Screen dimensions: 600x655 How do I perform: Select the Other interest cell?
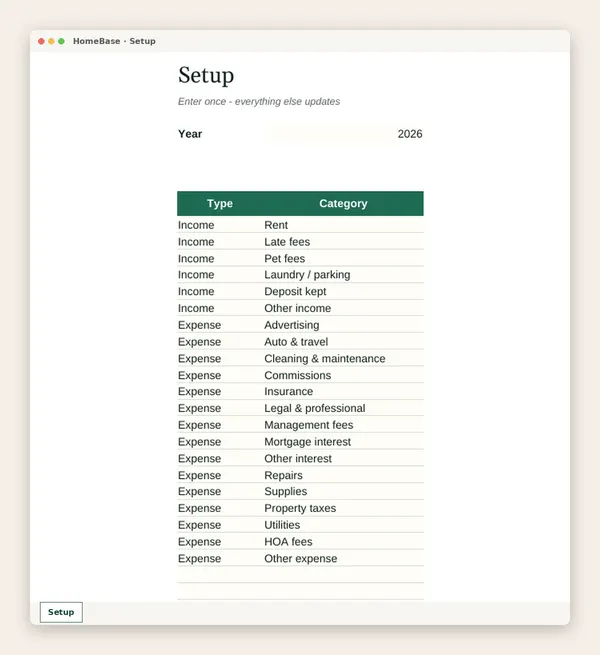click(343, 458)
